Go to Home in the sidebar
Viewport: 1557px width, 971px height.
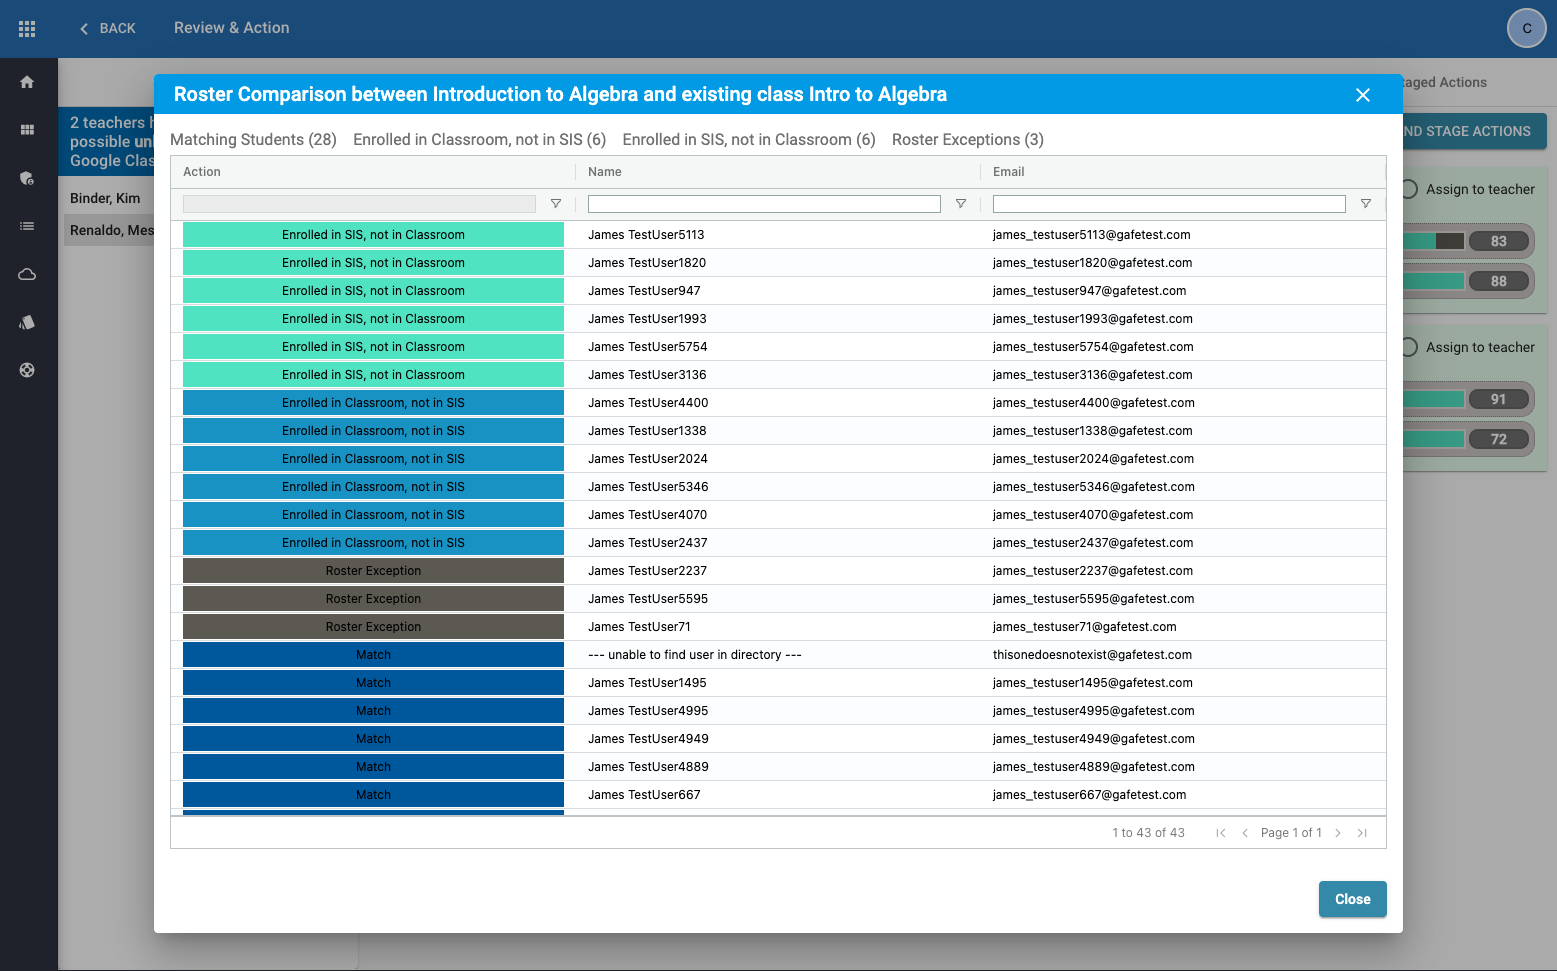pos(27,82)
